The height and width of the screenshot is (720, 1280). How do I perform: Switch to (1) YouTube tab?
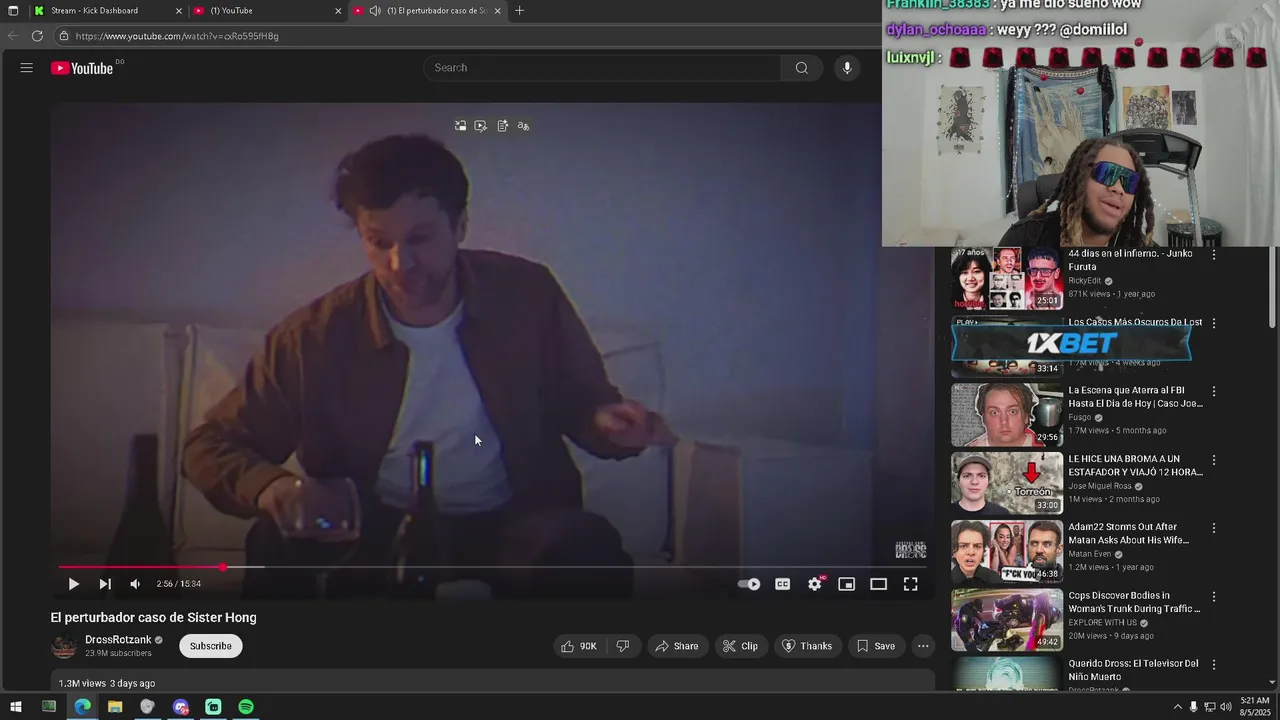pyautogui.click(x=267, y=10)
